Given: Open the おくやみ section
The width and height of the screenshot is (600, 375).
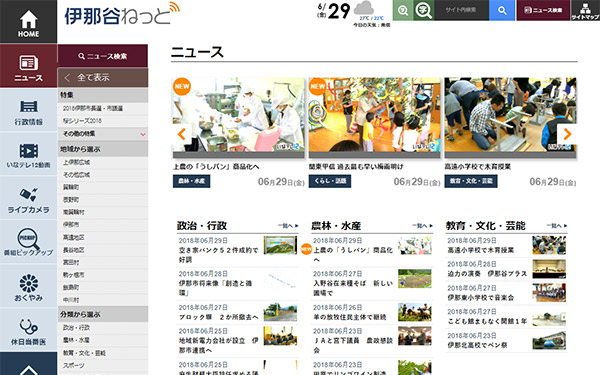Looking at the screenshot, I should coord(28,286).
